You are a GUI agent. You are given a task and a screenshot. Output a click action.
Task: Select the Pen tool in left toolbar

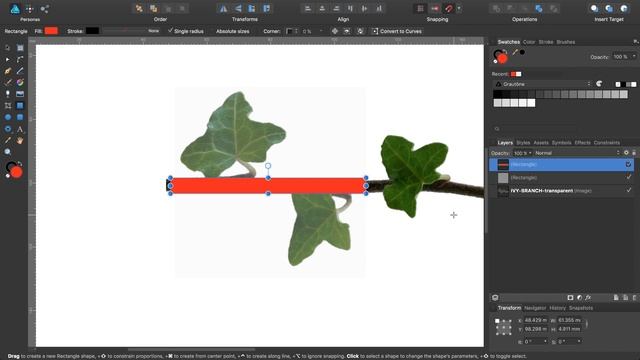click(x=7, y=71)
